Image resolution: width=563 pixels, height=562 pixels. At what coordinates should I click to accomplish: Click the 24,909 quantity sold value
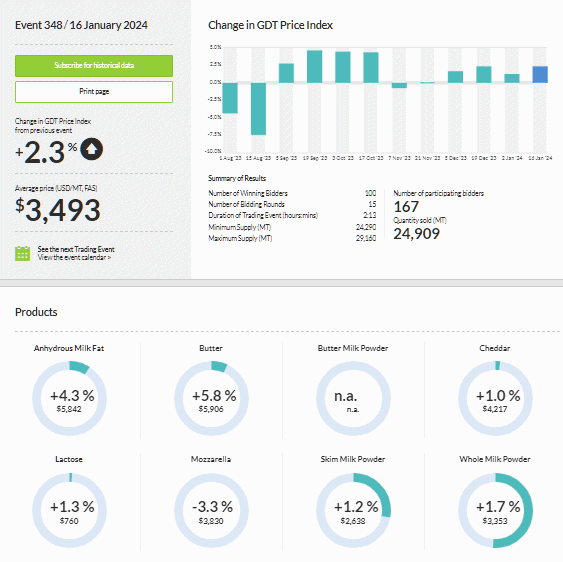[x=417, y=234]
